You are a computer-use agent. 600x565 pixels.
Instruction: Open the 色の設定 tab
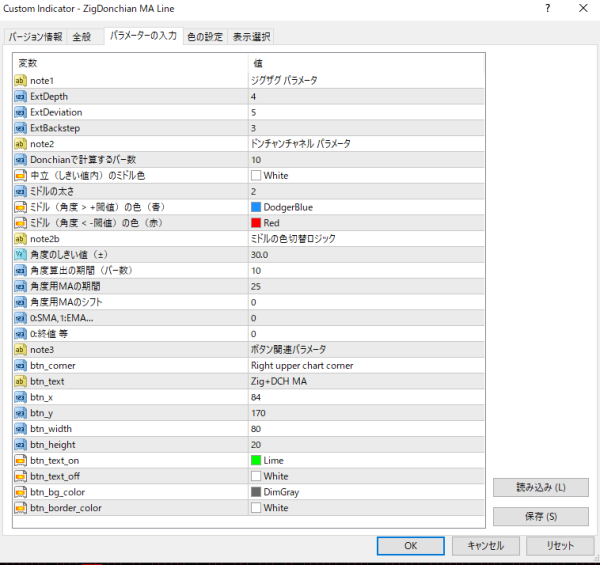tap(205, 37)
